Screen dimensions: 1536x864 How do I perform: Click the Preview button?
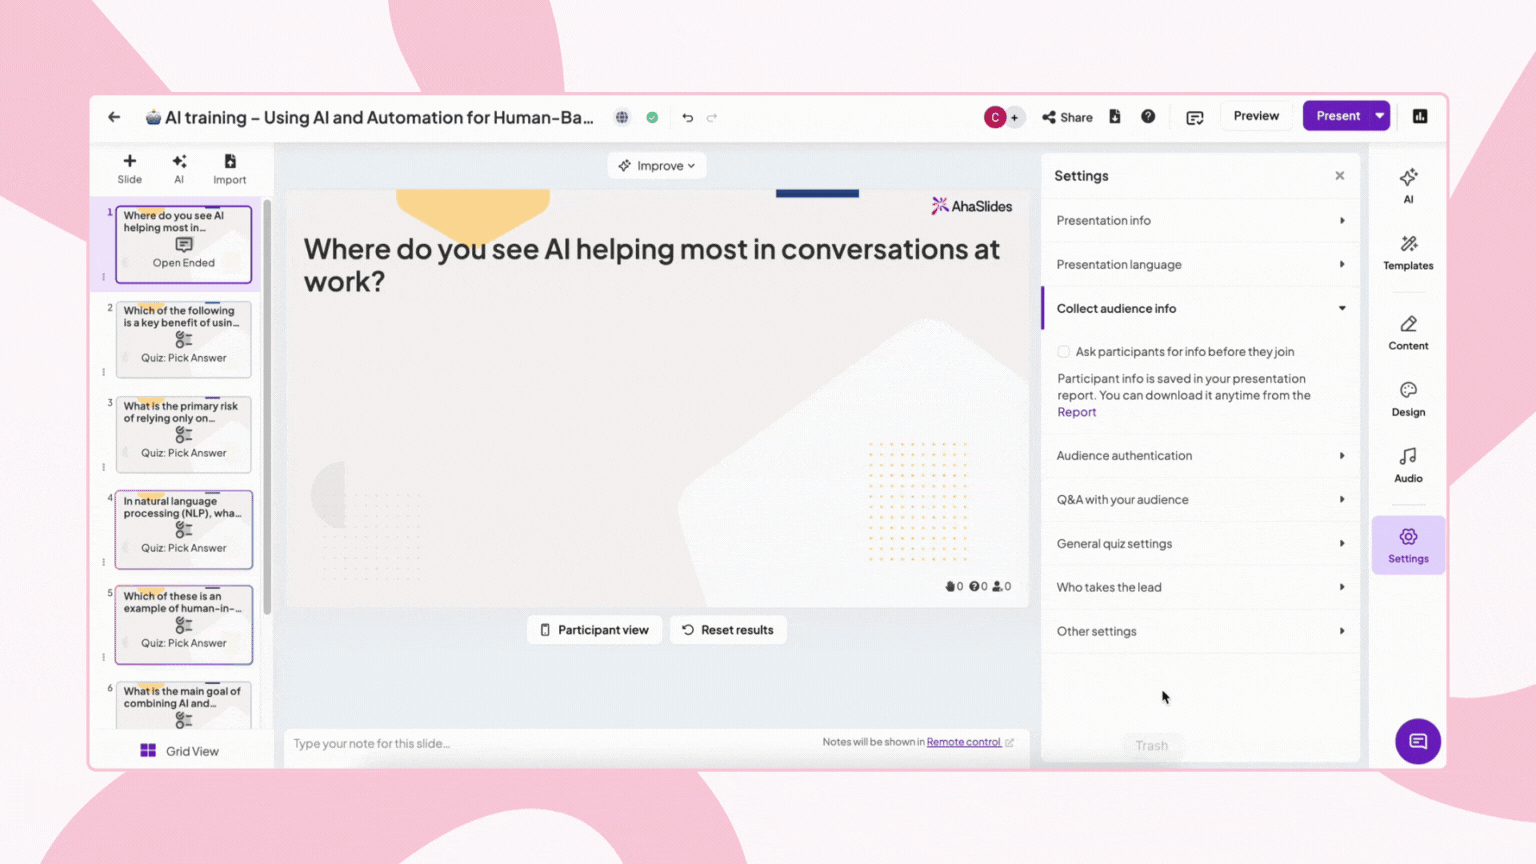[x=1256, y=116]
